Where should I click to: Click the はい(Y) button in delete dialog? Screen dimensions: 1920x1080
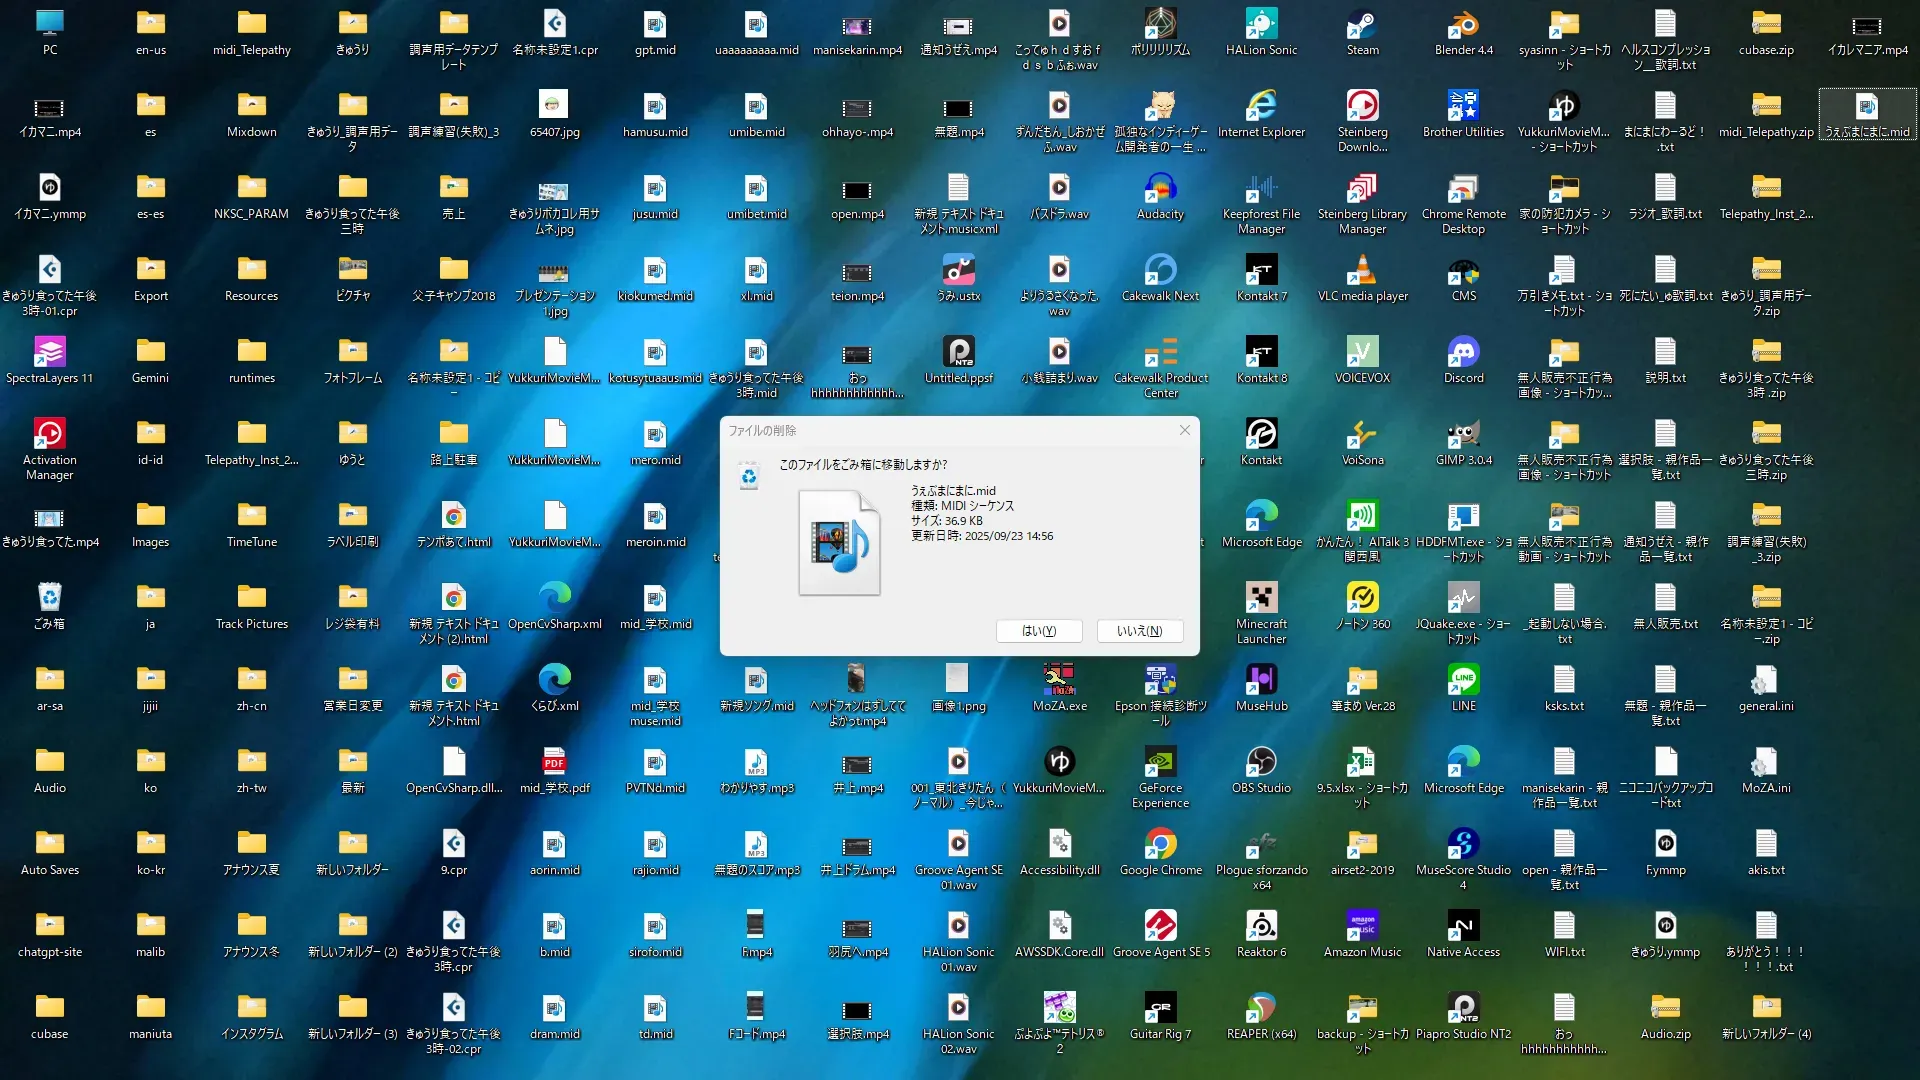coord(1039,631)
